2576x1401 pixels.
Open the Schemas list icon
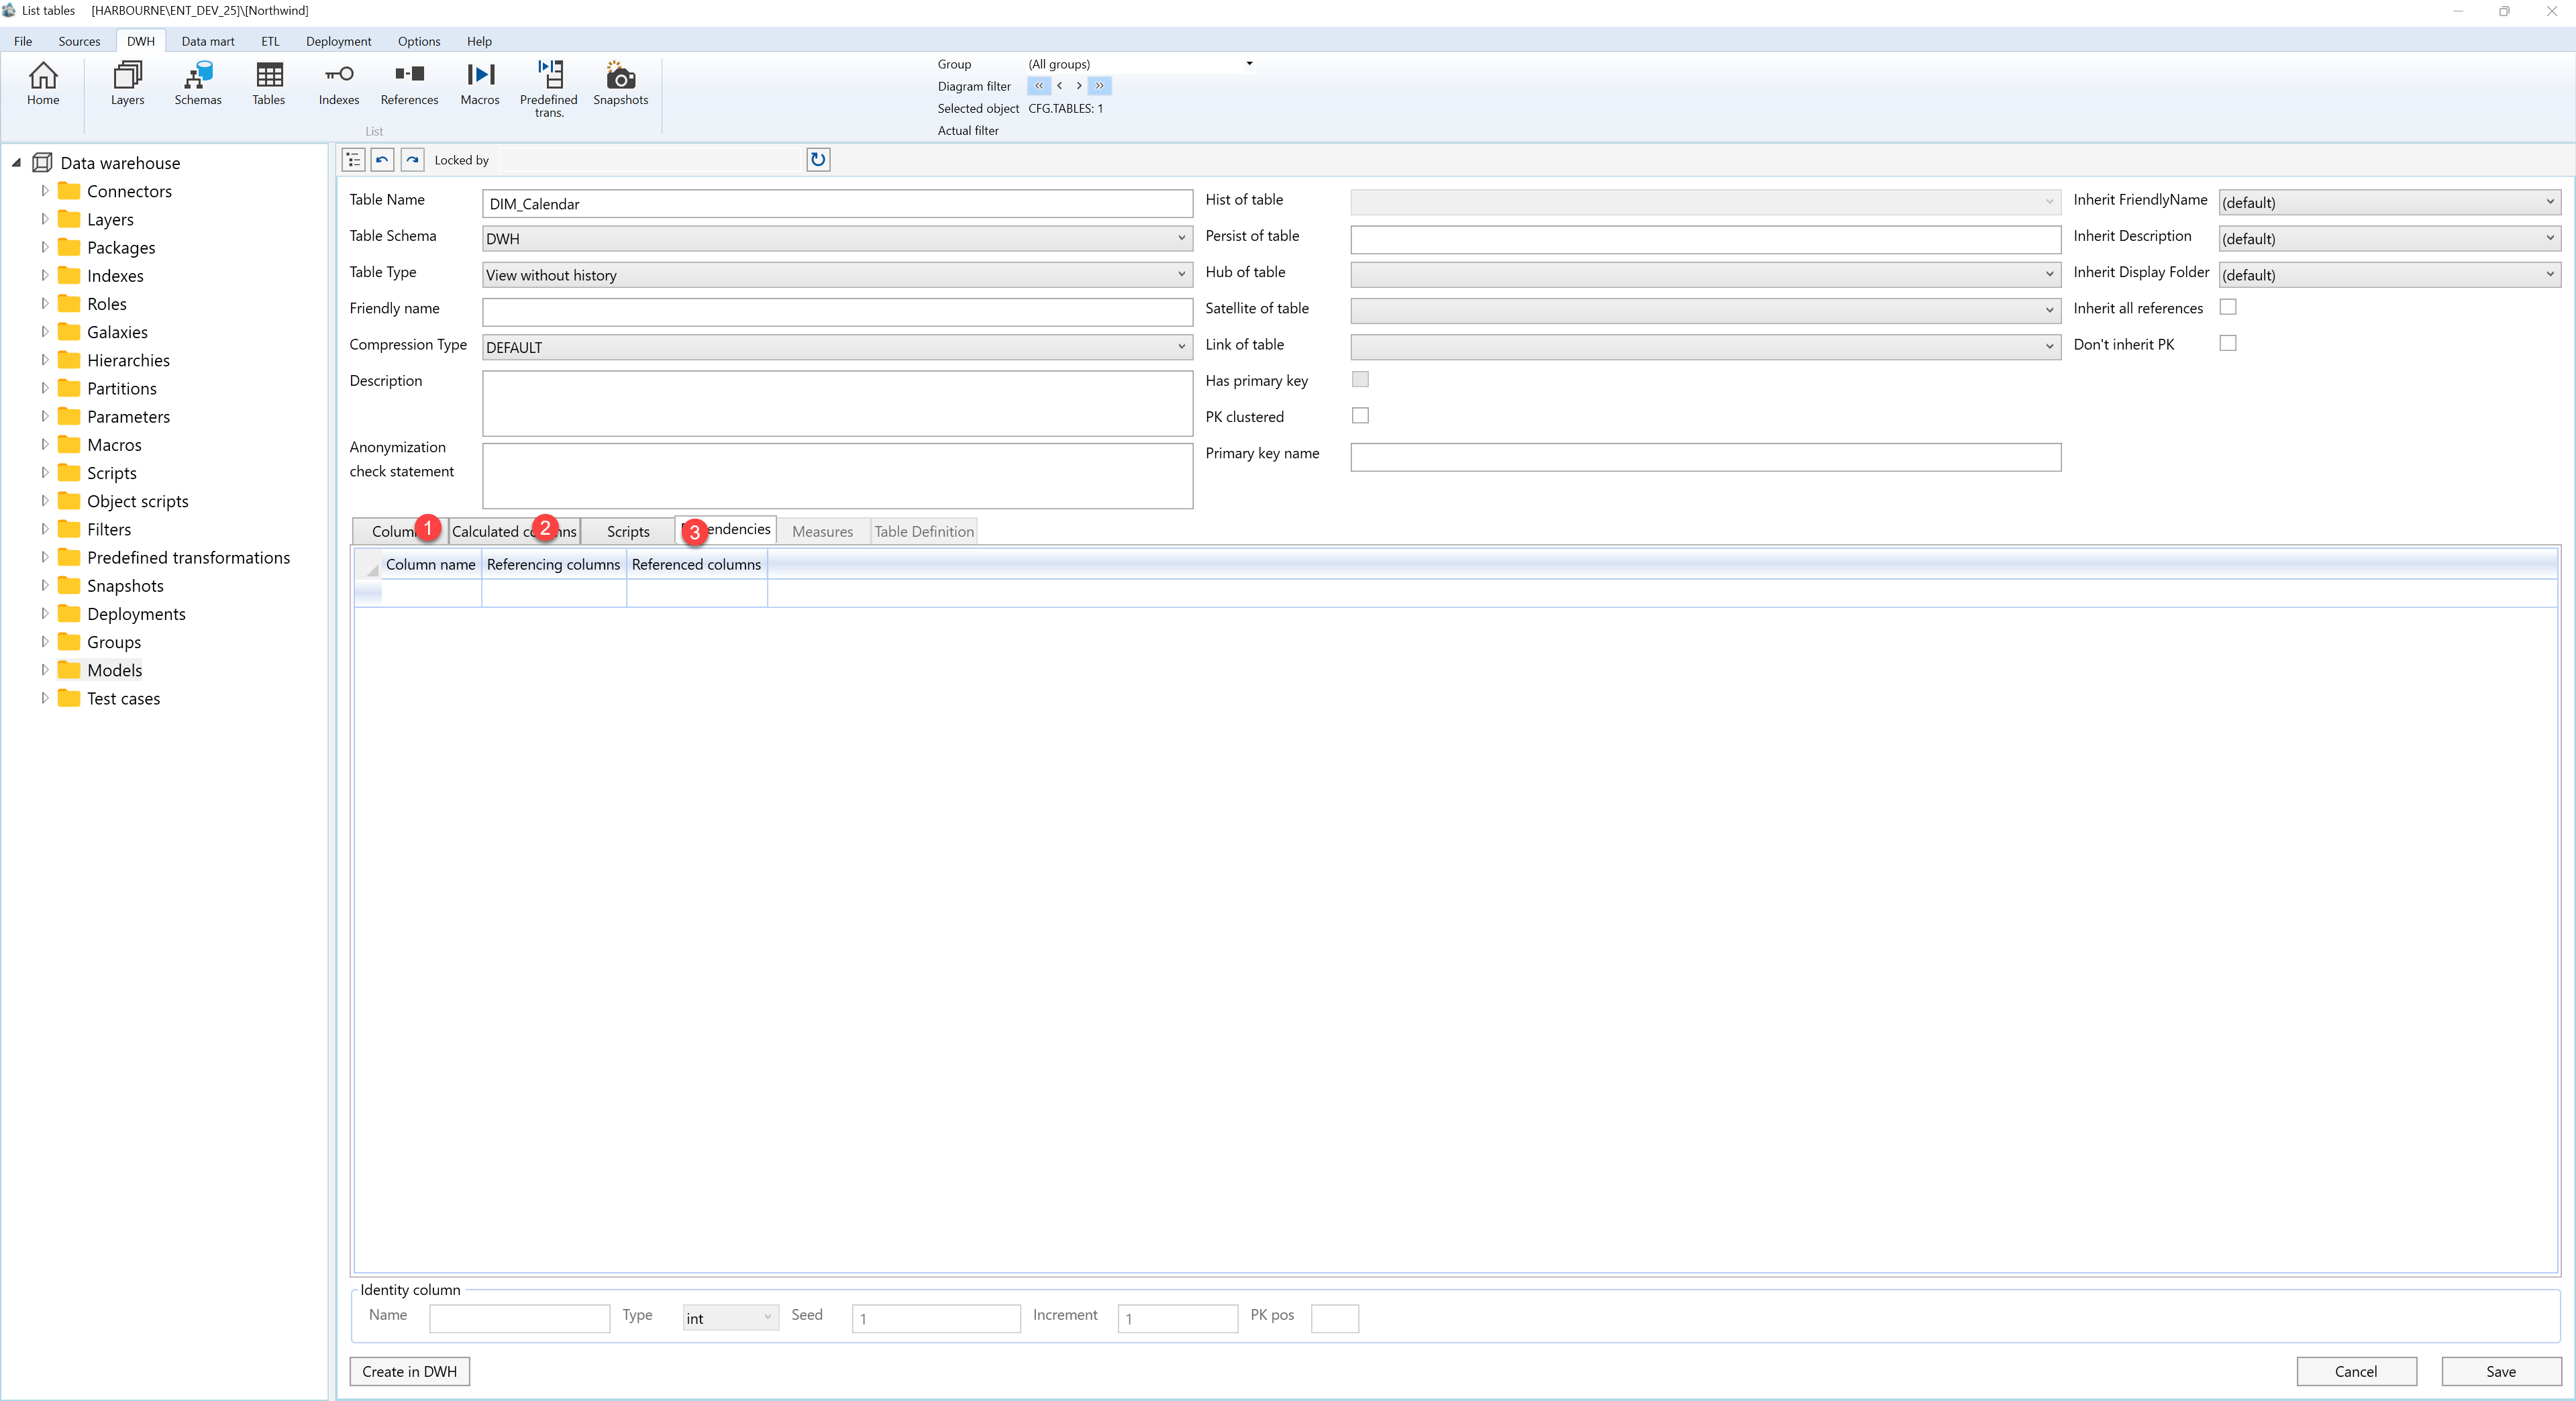pos(198,83)
